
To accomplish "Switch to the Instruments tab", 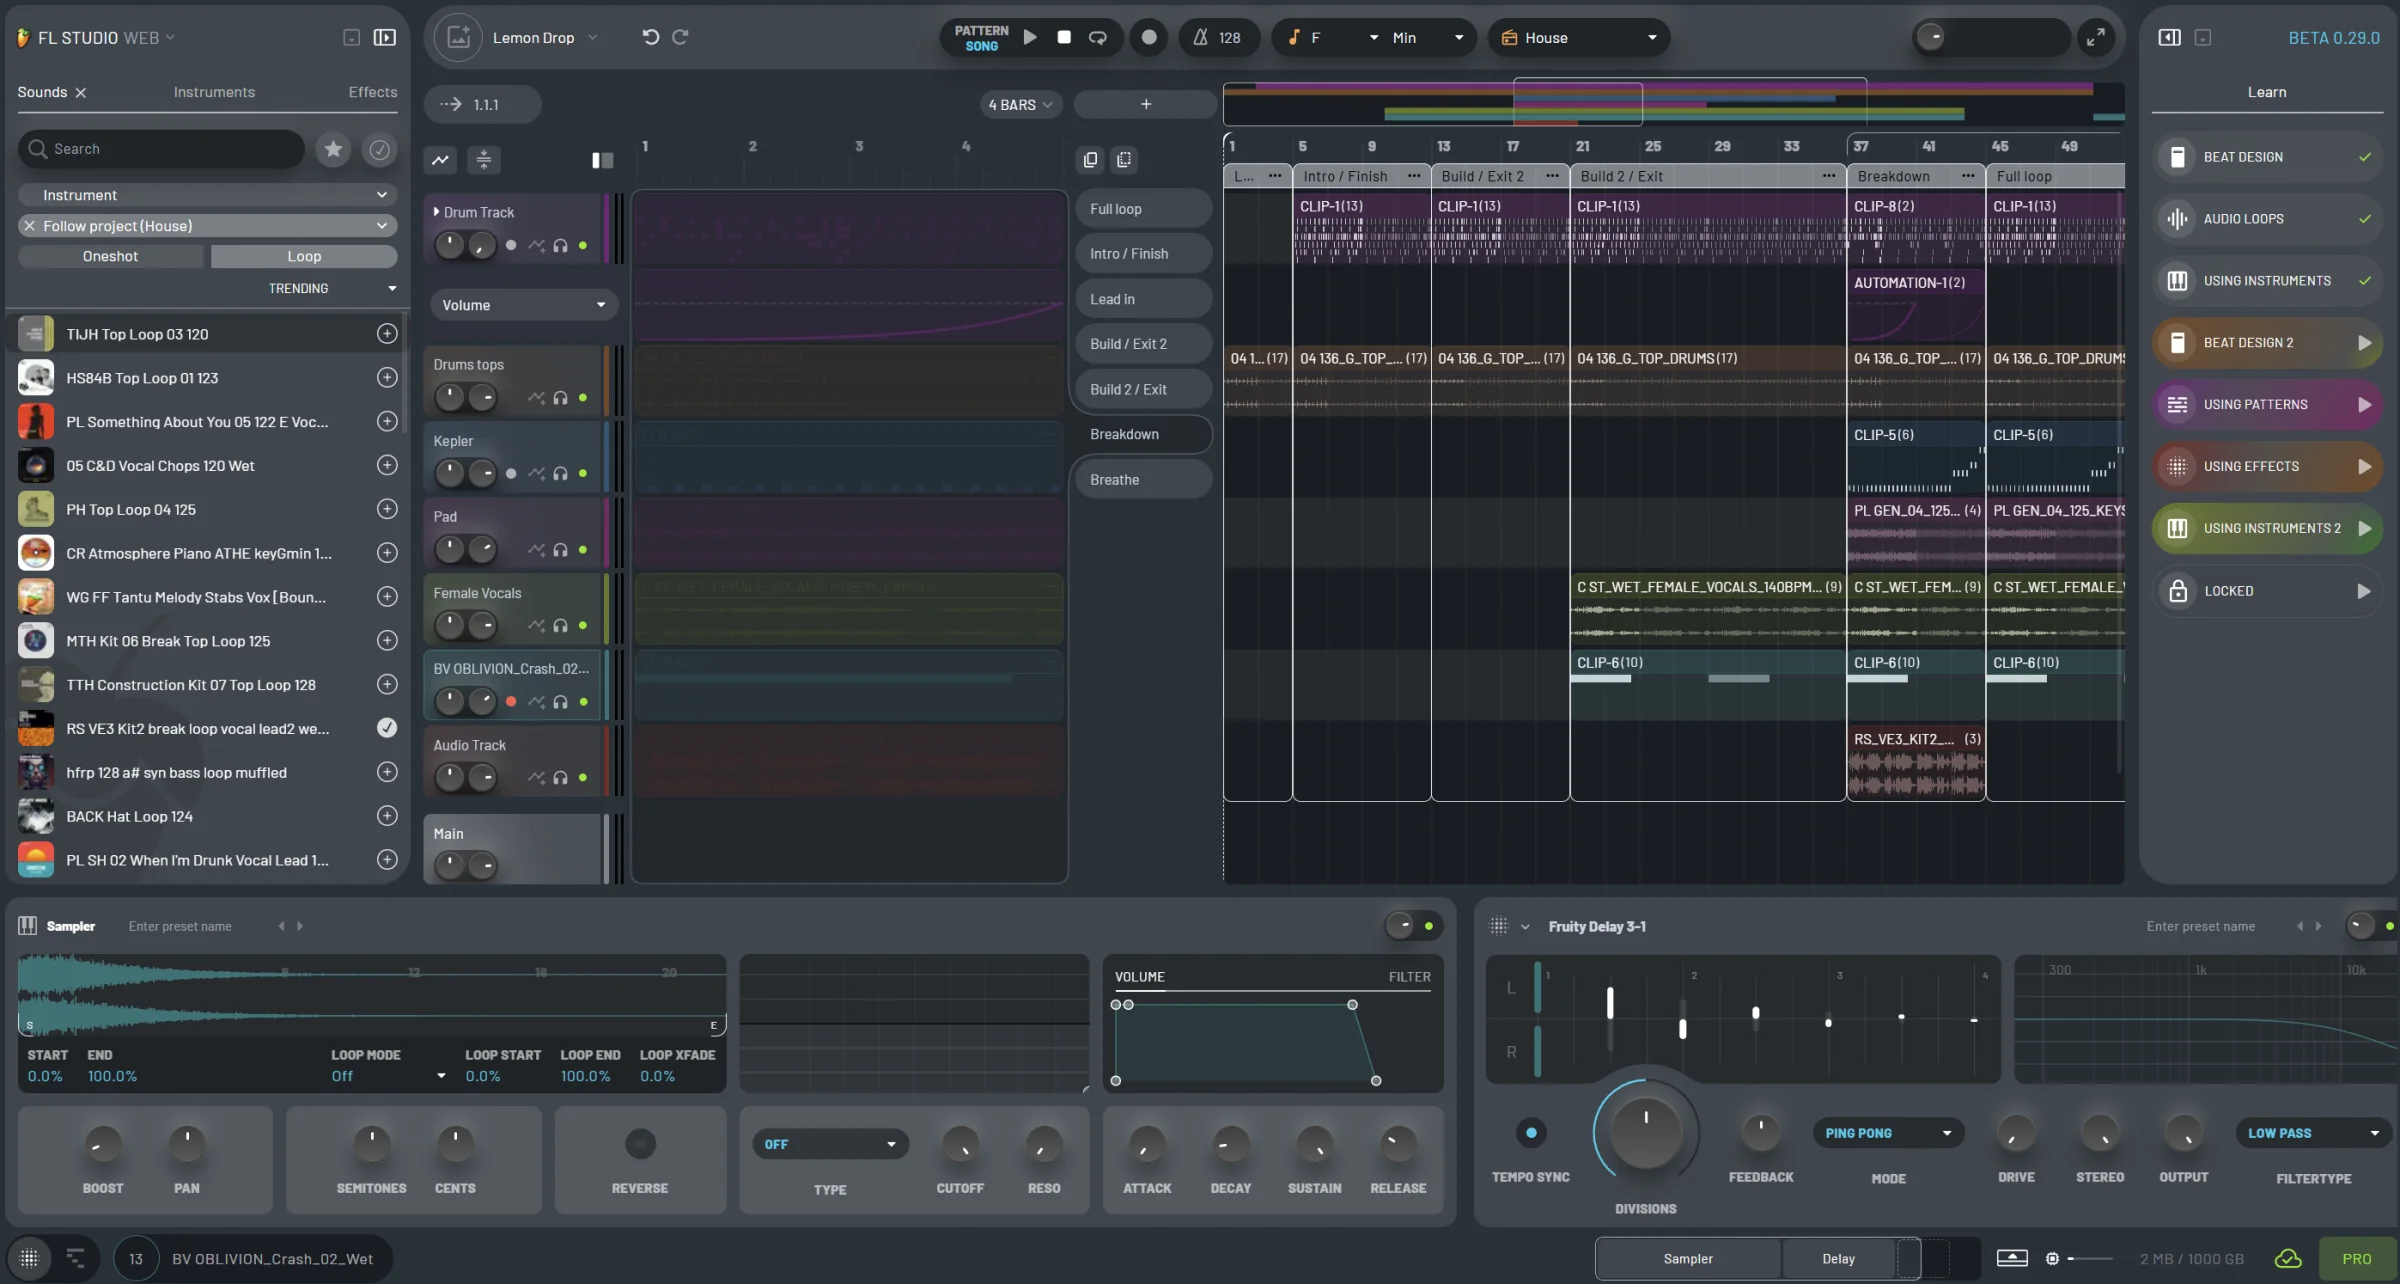I will [214, 92].
